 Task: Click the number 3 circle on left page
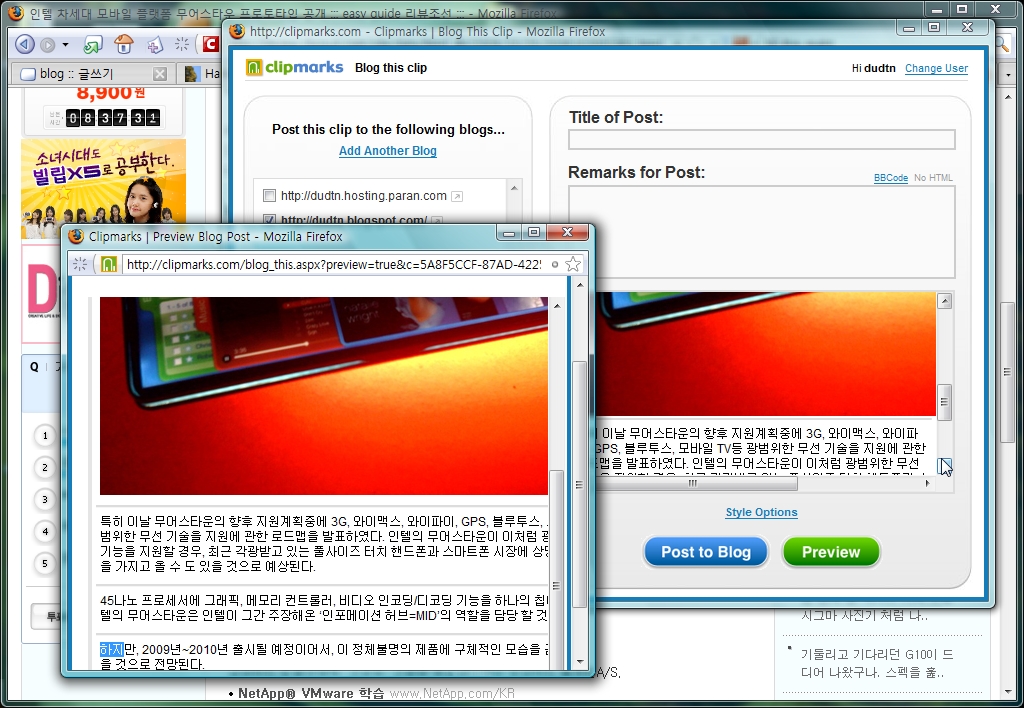click(45, 500)
